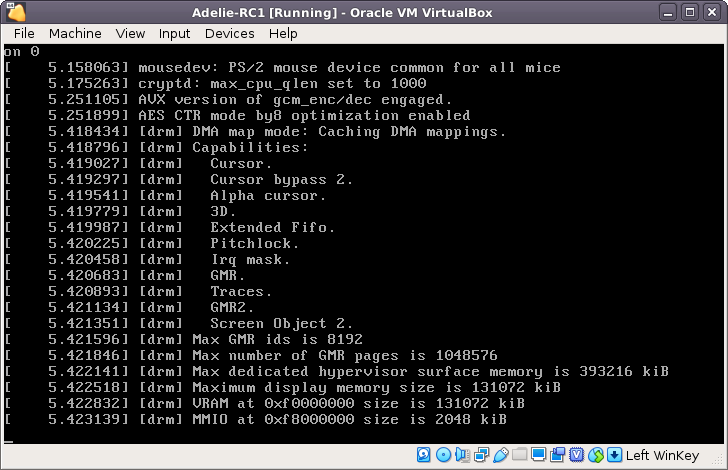Click the 'Max dedicated hypervisor surface memory' line

336,371
